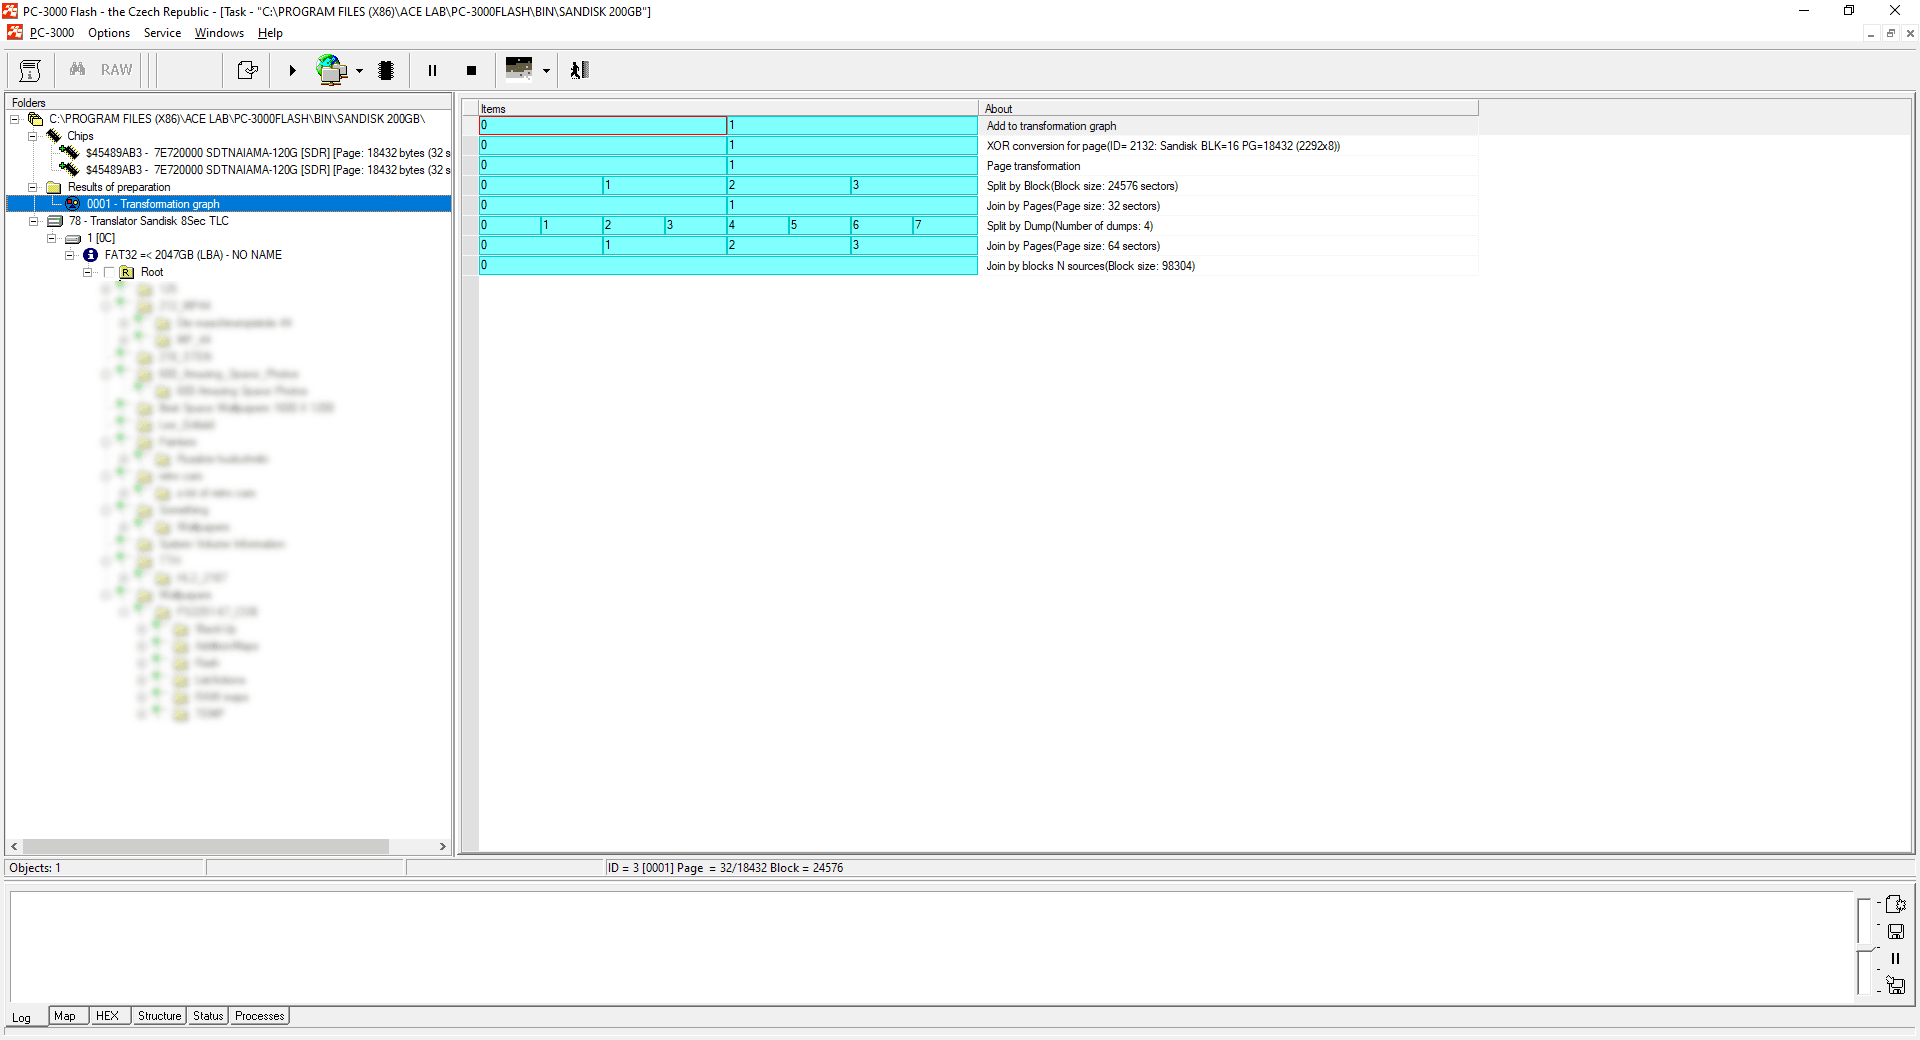Collapse the Chips tree node
This screenshot has width=1920, height=1040.
(x=33, y=136)
